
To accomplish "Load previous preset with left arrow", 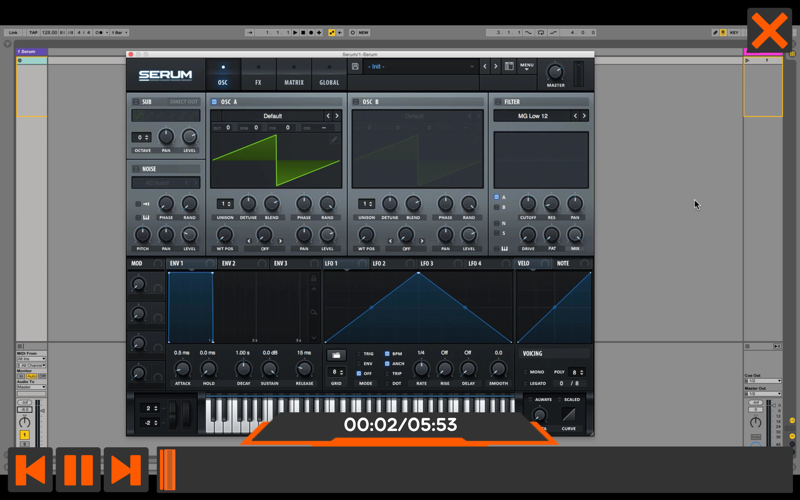I will pos(485,66).
